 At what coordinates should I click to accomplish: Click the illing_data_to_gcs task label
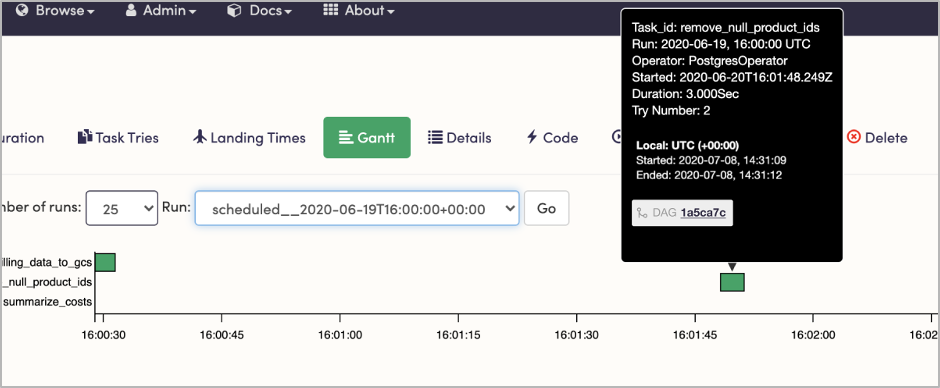(46, 262)
